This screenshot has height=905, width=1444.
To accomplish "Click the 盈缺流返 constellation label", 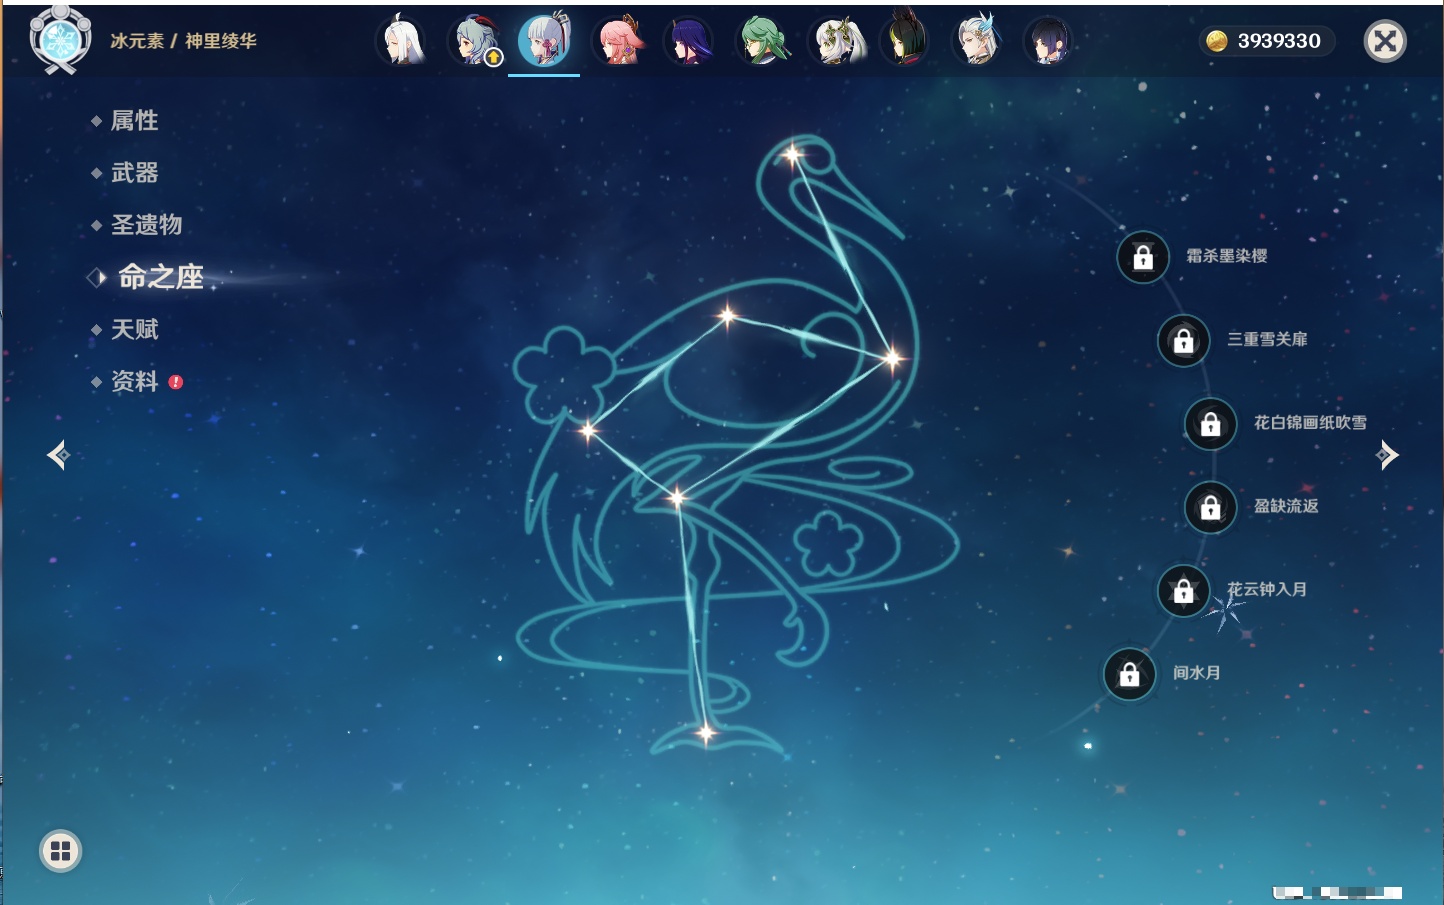I will (1286, 506).
